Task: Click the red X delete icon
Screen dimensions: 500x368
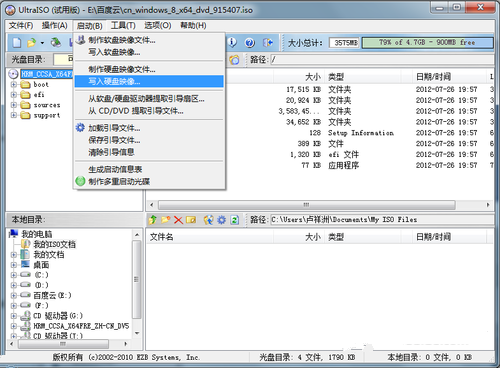Action: click(178, 220)
